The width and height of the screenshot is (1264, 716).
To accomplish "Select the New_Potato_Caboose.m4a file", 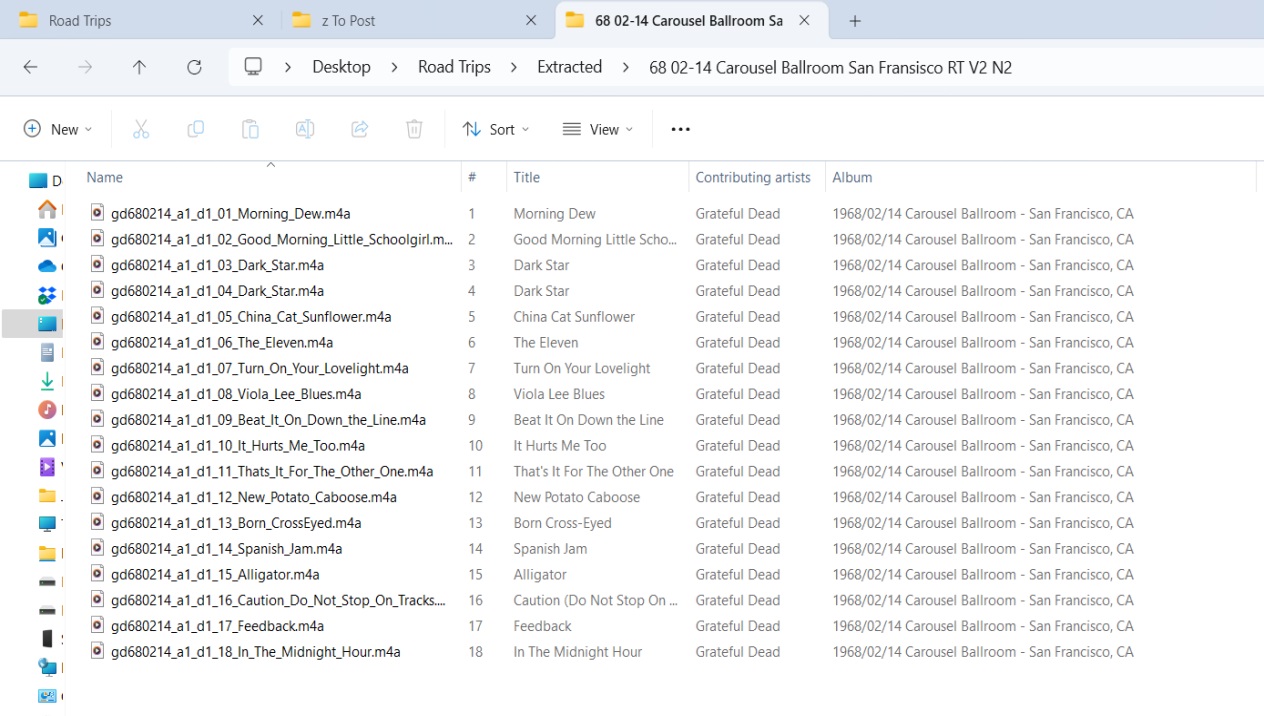I will 254,497.
